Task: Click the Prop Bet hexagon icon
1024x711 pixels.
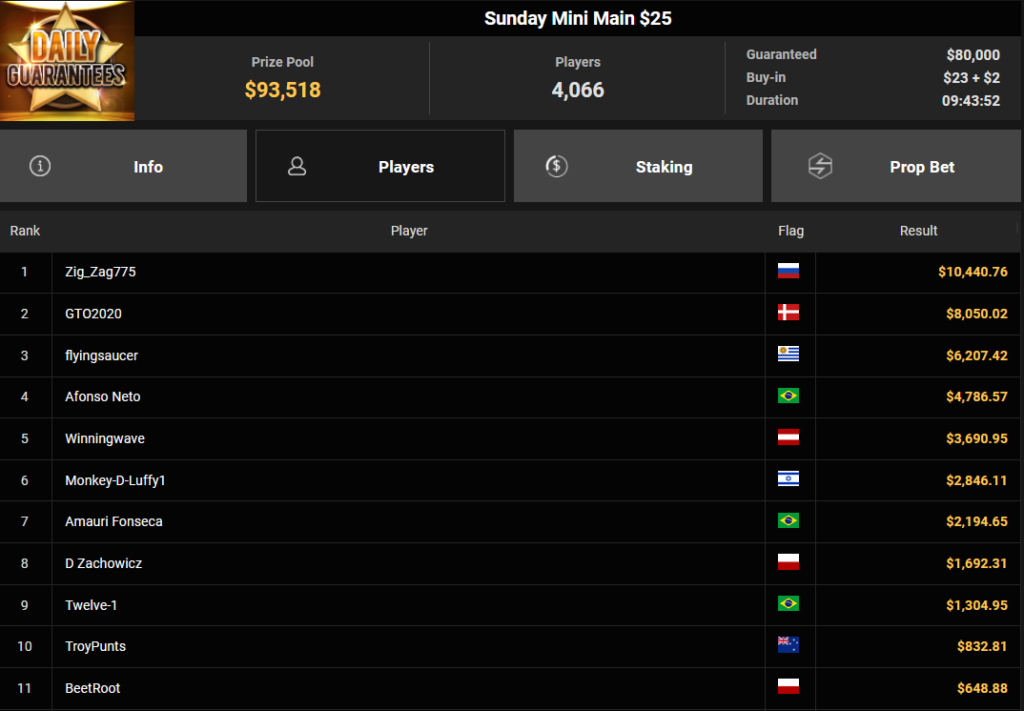Action: coord(820,166)
